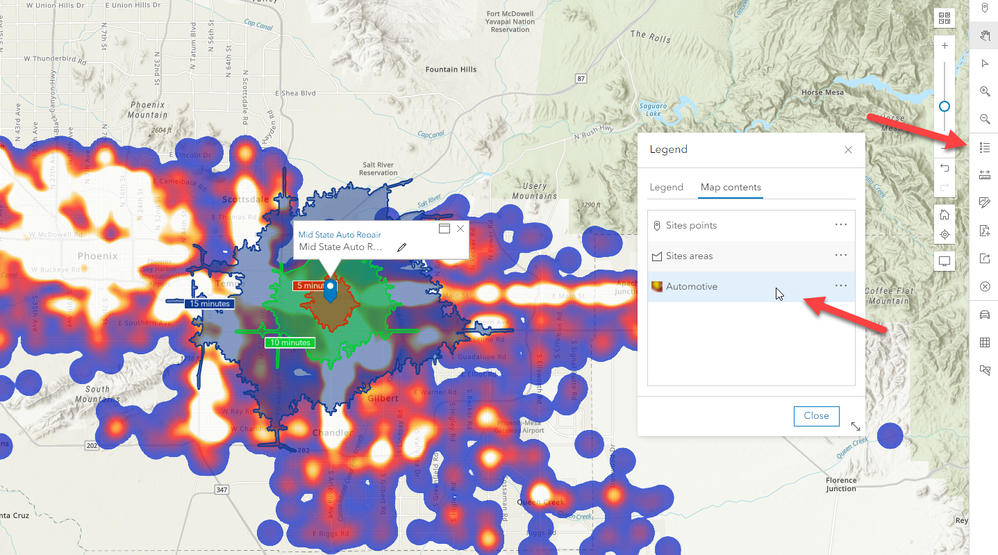This screenshot has height=555, width=998.
Task: Switch to the Map contents tab
Action: pyautogui.click(x=730, y=187)
